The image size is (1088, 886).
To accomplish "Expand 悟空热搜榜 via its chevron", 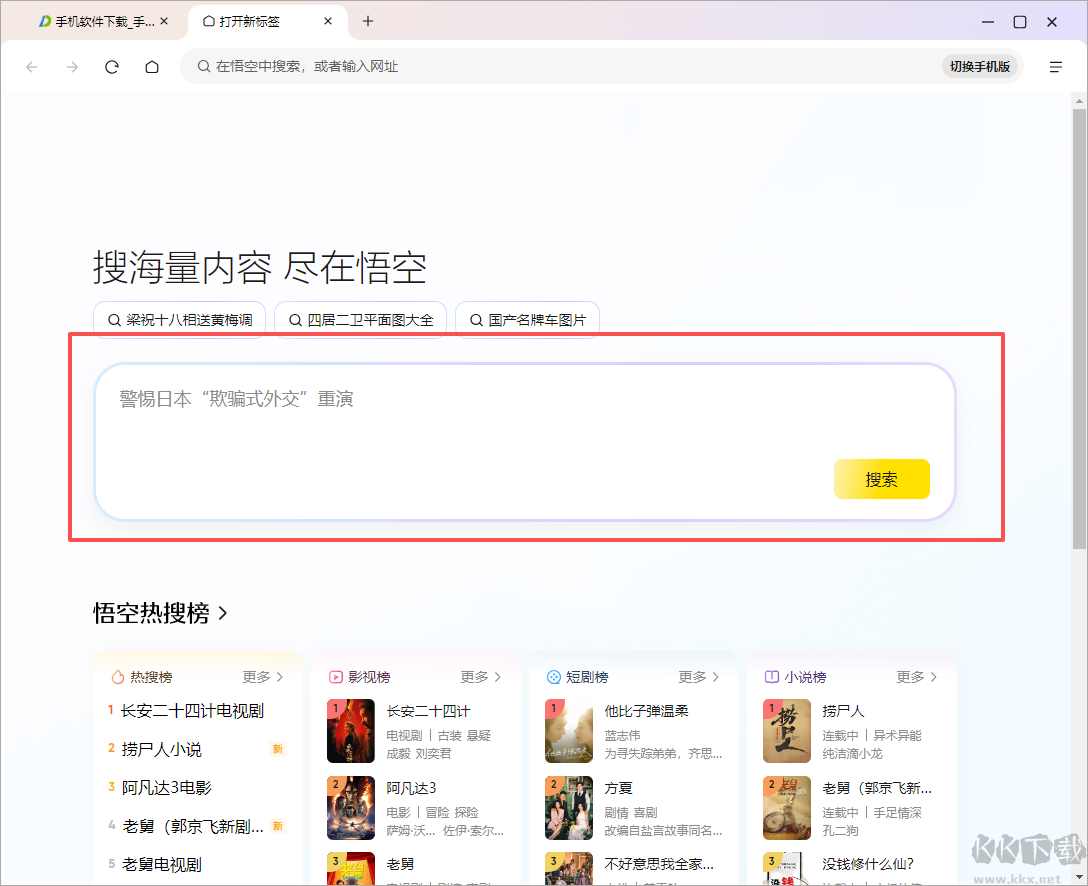I will pyautogui.click(x=223, y=614).
